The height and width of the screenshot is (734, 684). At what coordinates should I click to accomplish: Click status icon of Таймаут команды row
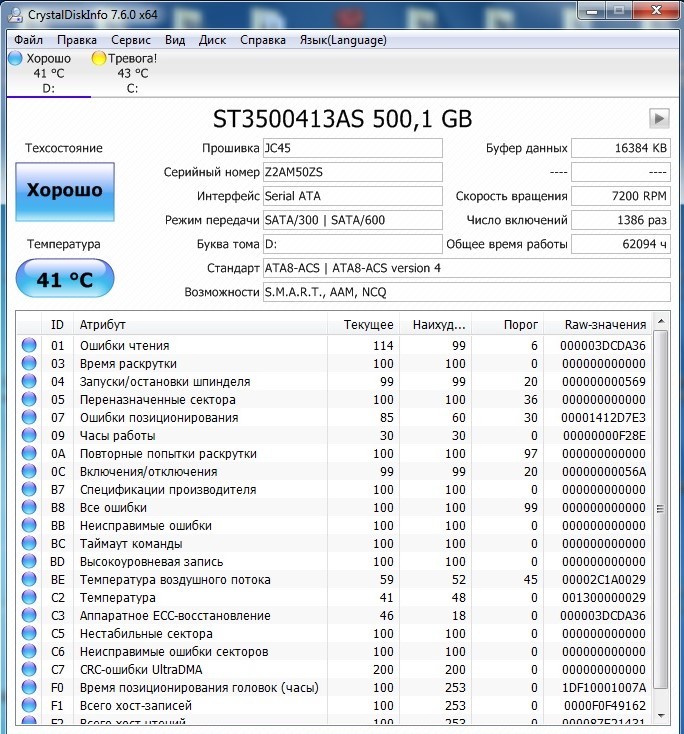tap(29, 543)
